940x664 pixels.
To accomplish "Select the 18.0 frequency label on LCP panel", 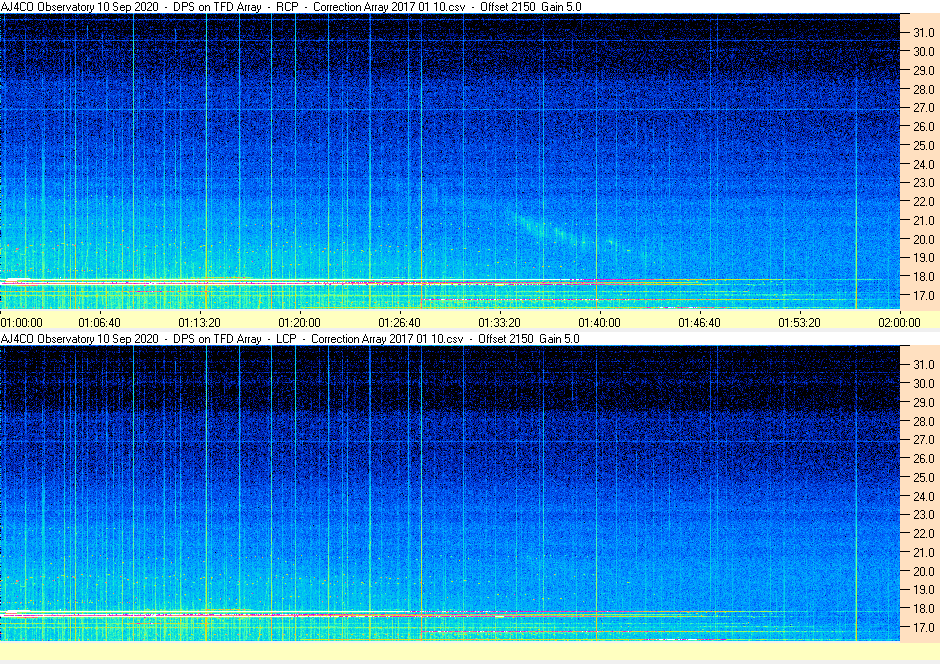I will pos(924,608).
